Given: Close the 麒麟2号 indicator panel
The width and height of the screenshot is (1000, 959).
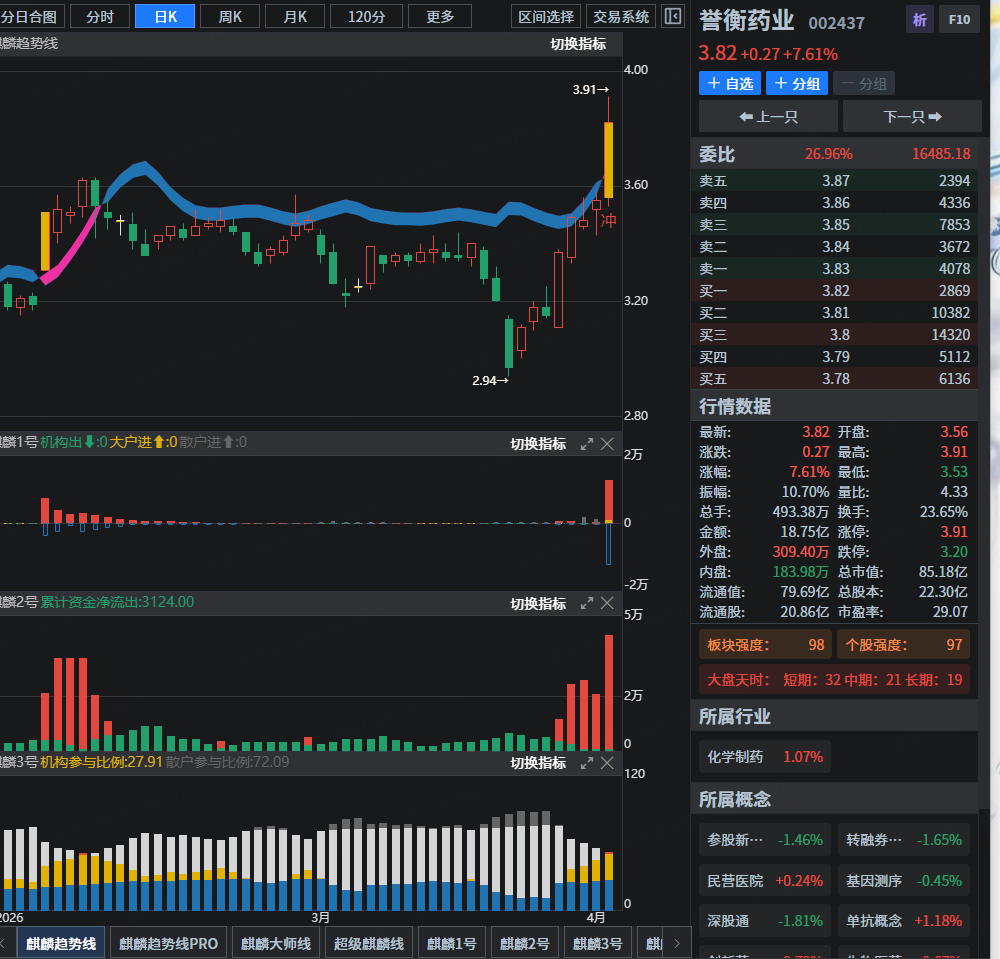Looking at the screenshot, I should (x=607, y=603).
